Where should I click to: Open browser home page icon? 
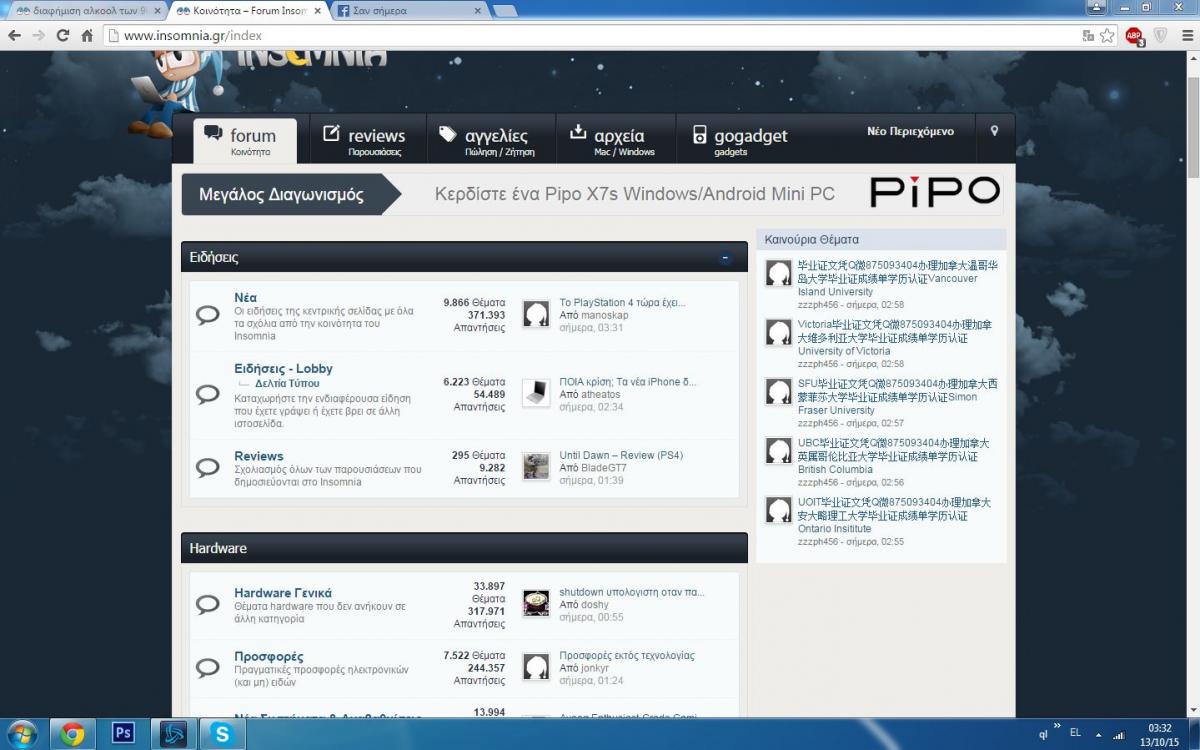tap(87, 35)
